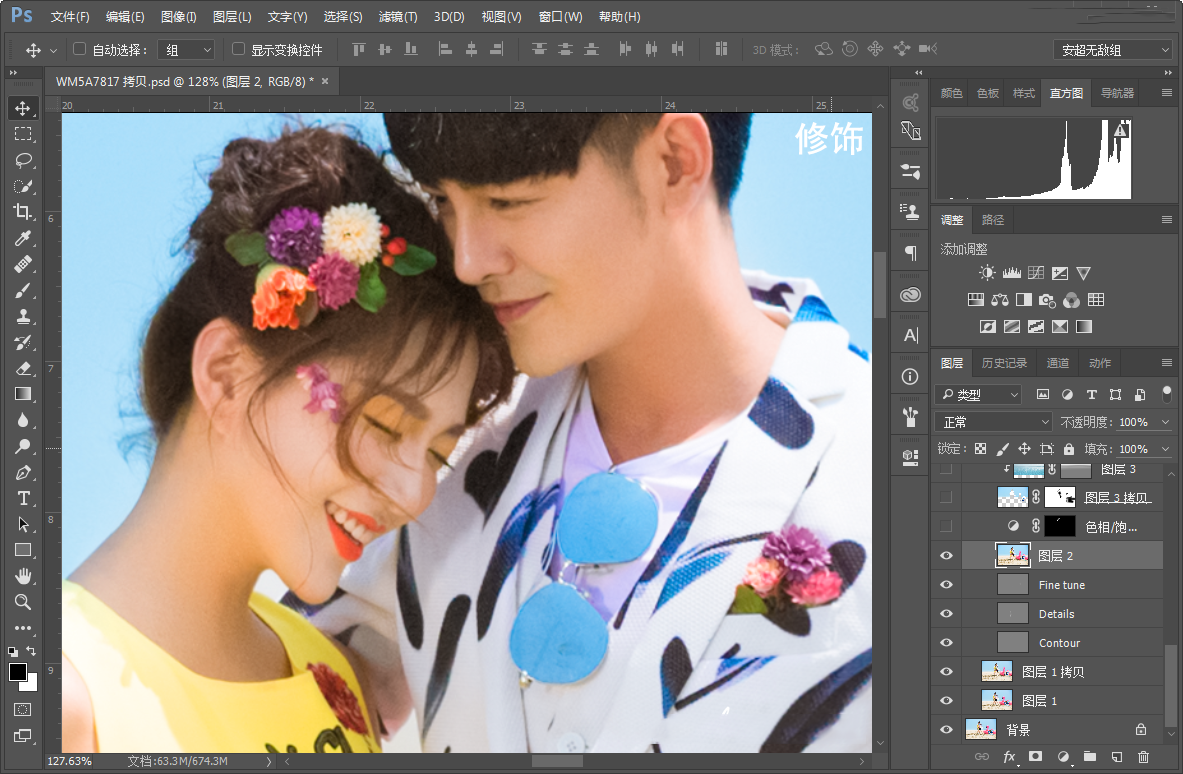Hide the Details layer
This screenshot has width=1183, height=774.
946,613
